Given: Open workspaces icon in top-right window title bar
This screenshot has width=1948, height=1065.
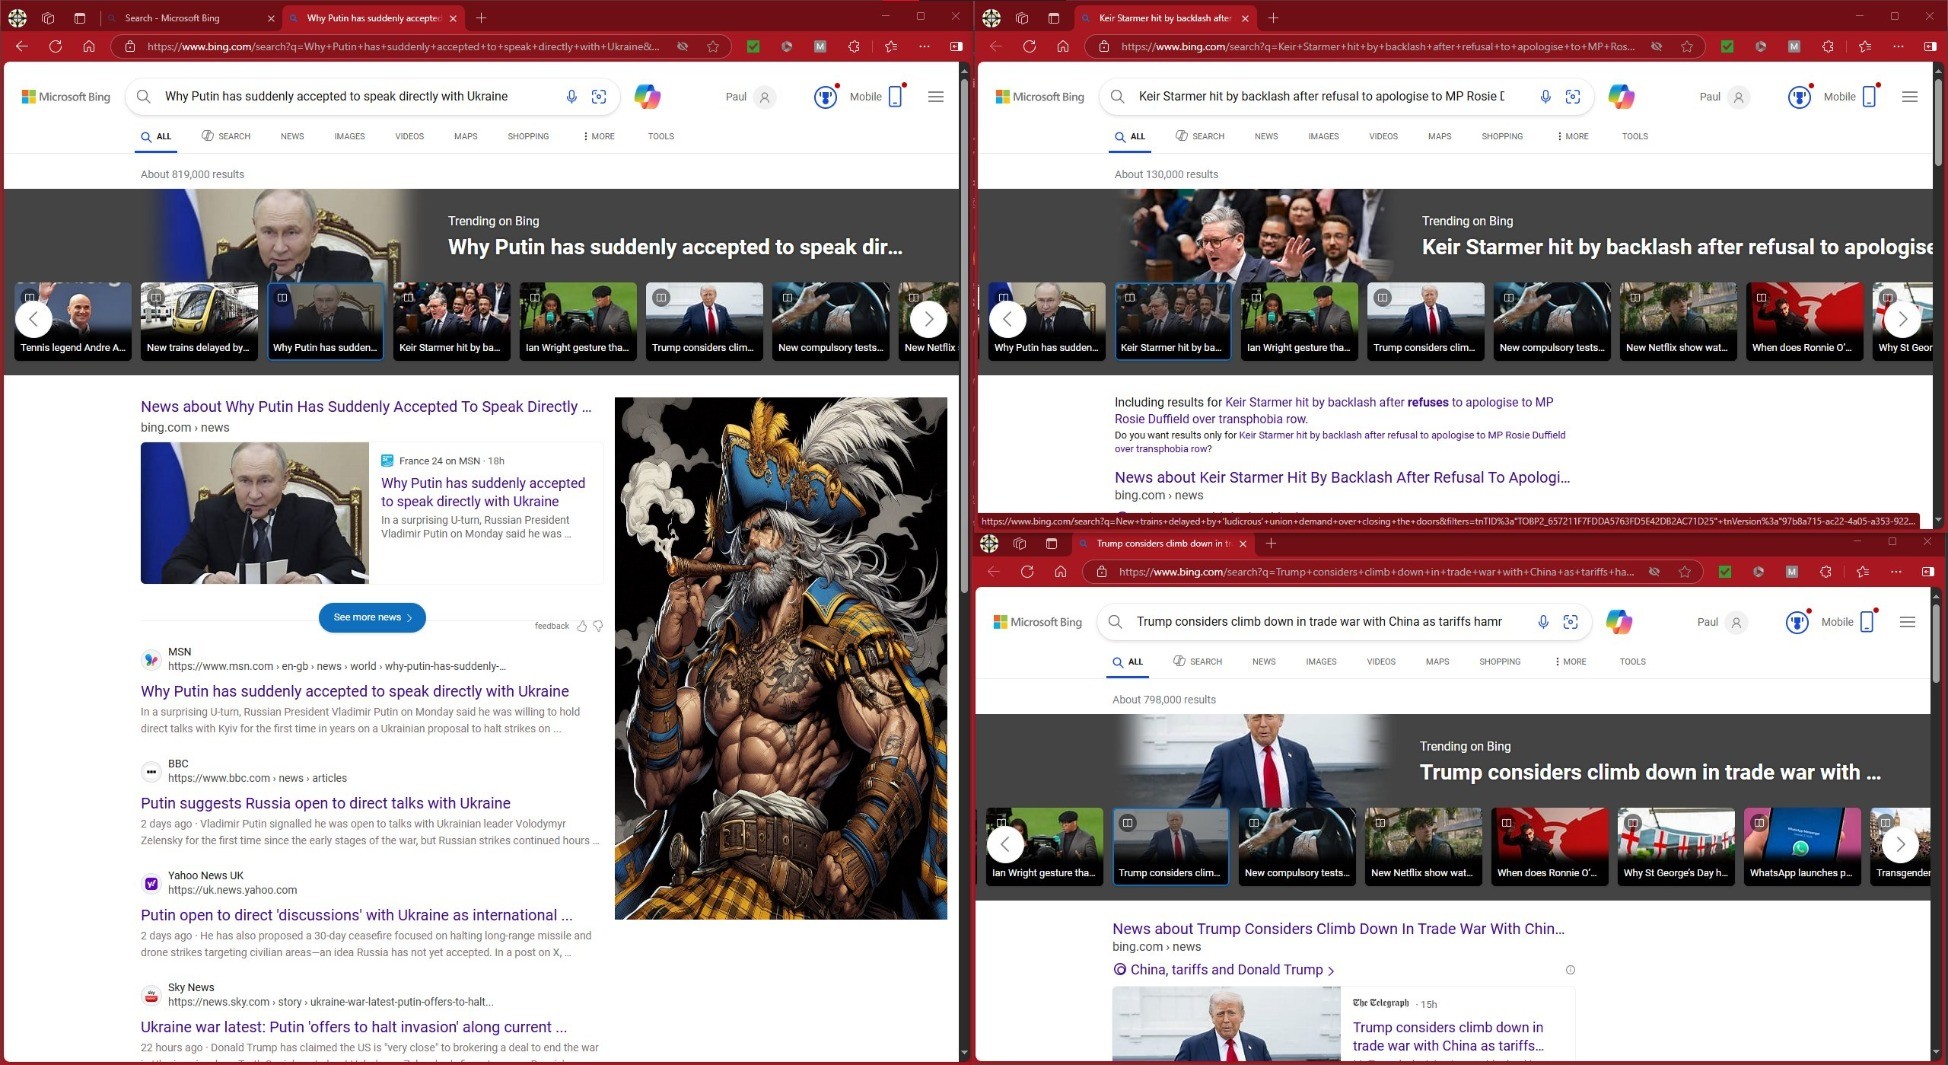Looking at the screenshot, I should [1022, 18].
